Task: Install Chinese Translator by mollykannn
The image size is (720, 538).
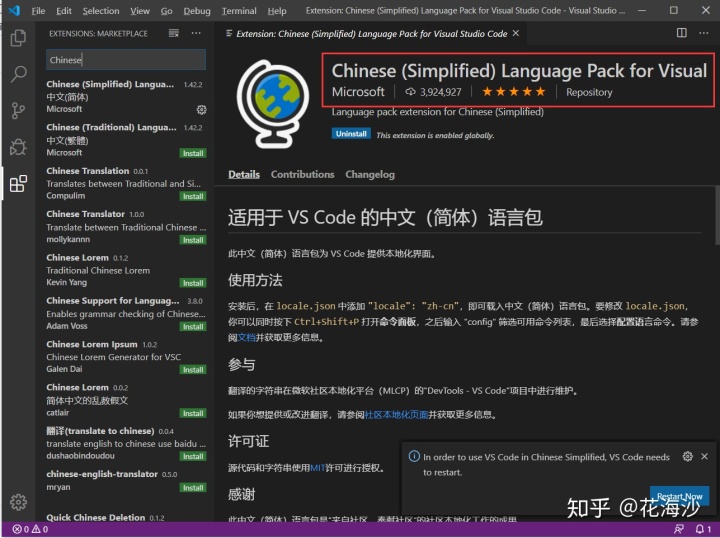Action: [x=193, y=240]
